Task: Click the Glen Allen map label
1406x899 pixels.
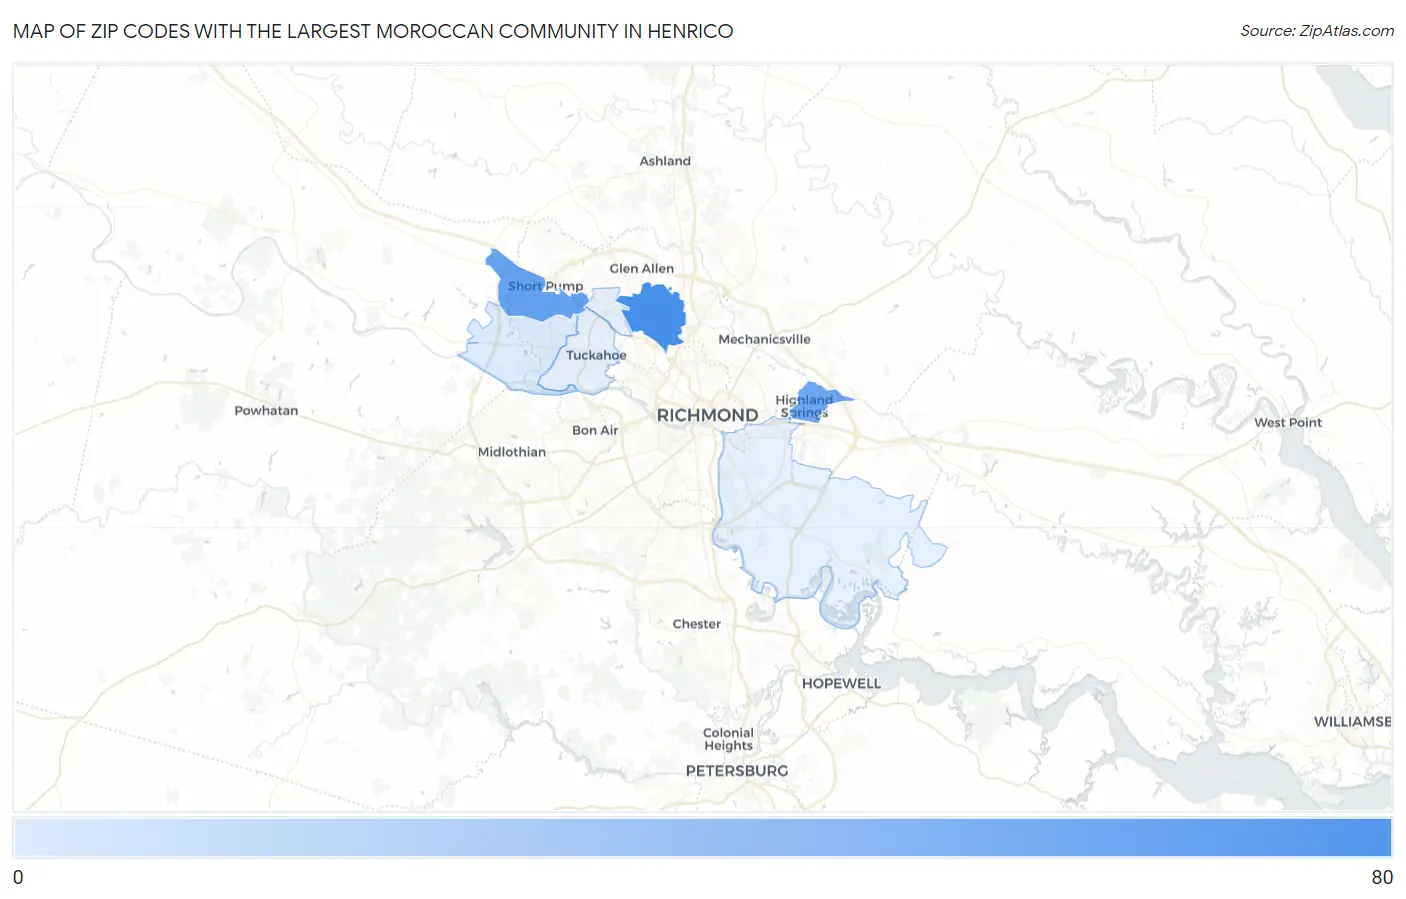Action: tap(641, 268)
